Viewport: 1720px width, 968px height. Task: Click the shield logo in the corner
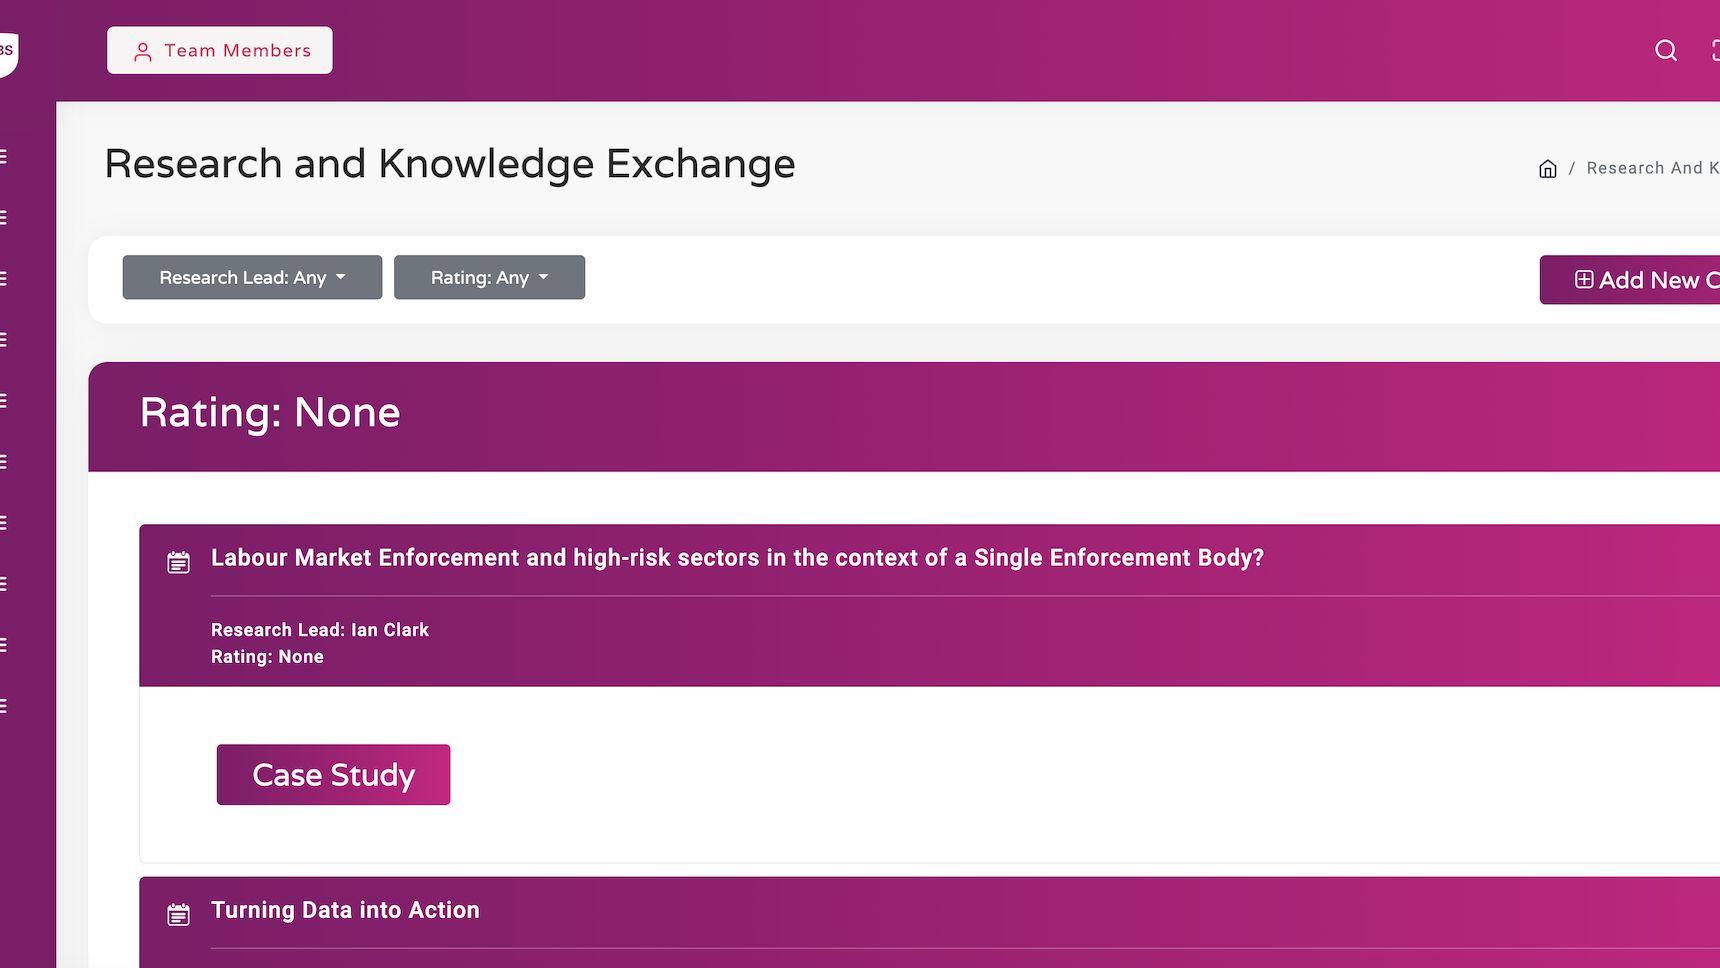click(x=7, y=52)
